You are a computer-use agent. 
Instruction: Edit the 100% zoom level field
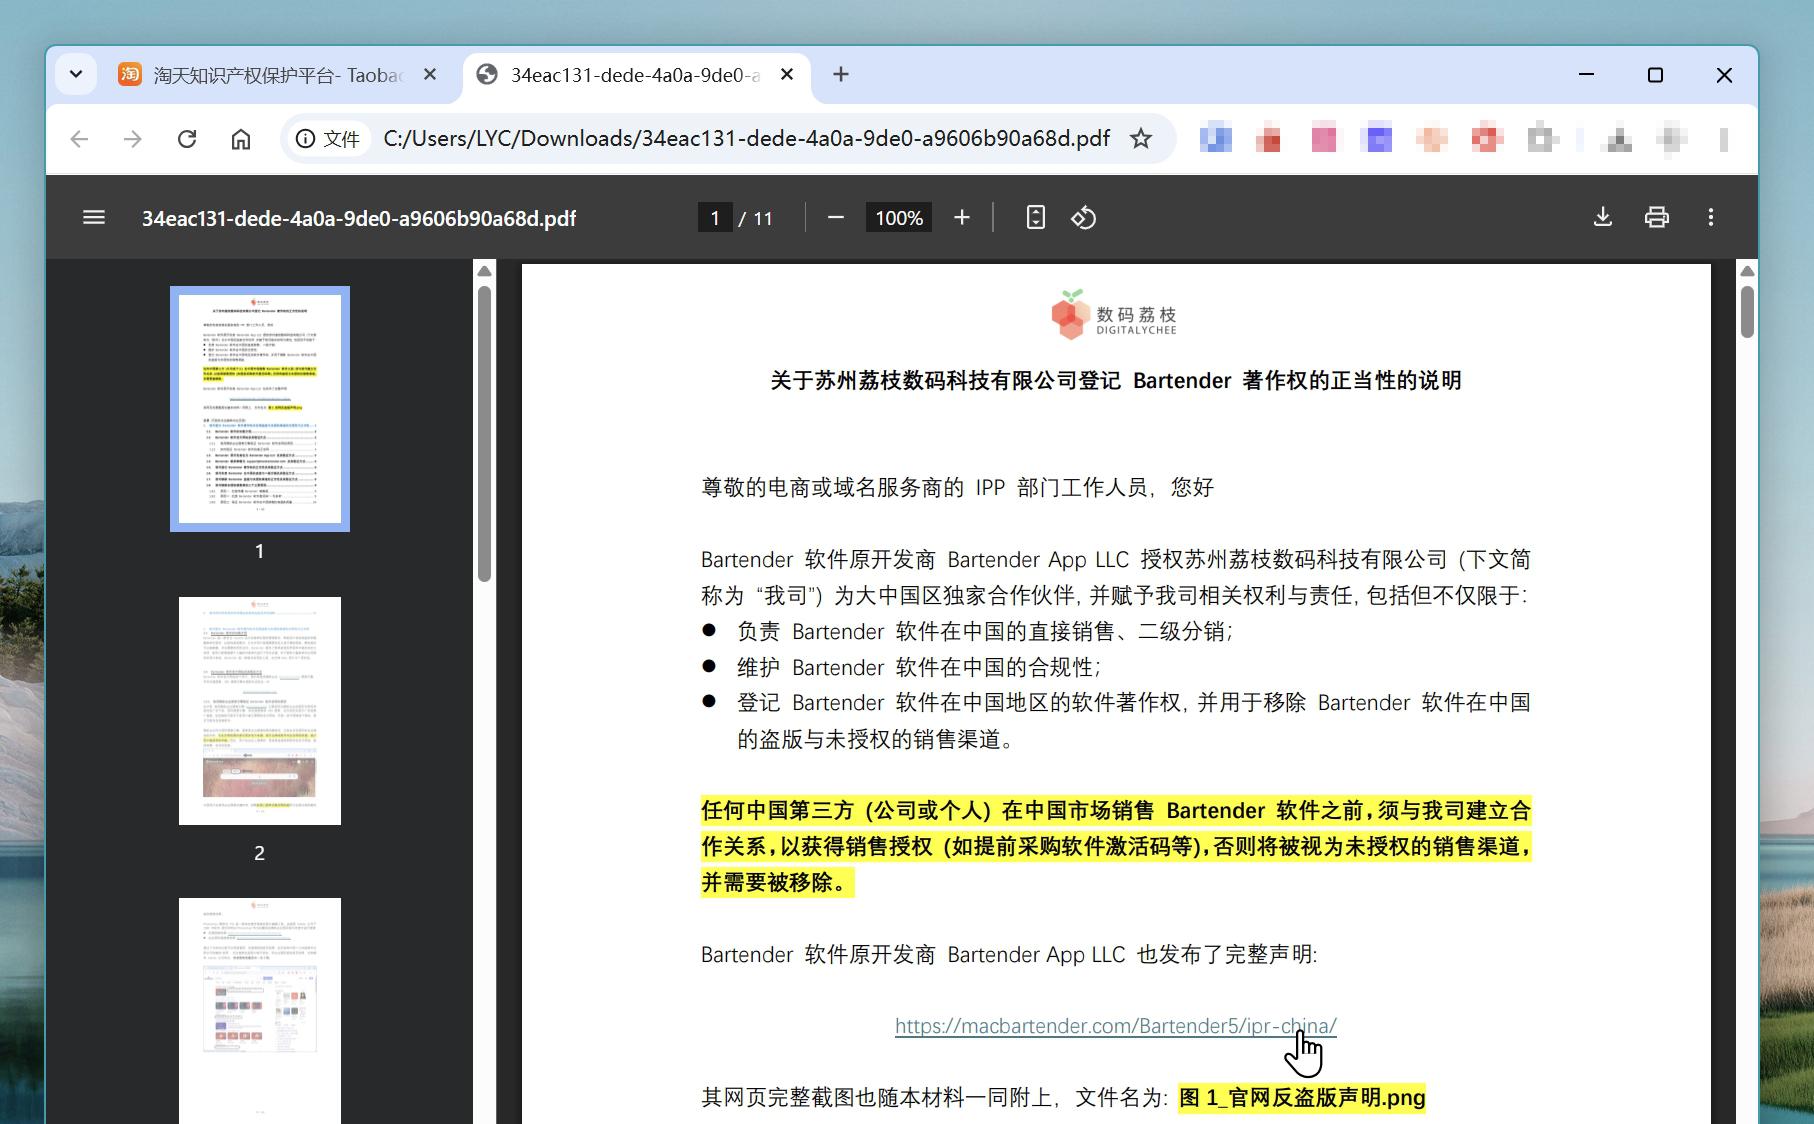pos(899,218)
